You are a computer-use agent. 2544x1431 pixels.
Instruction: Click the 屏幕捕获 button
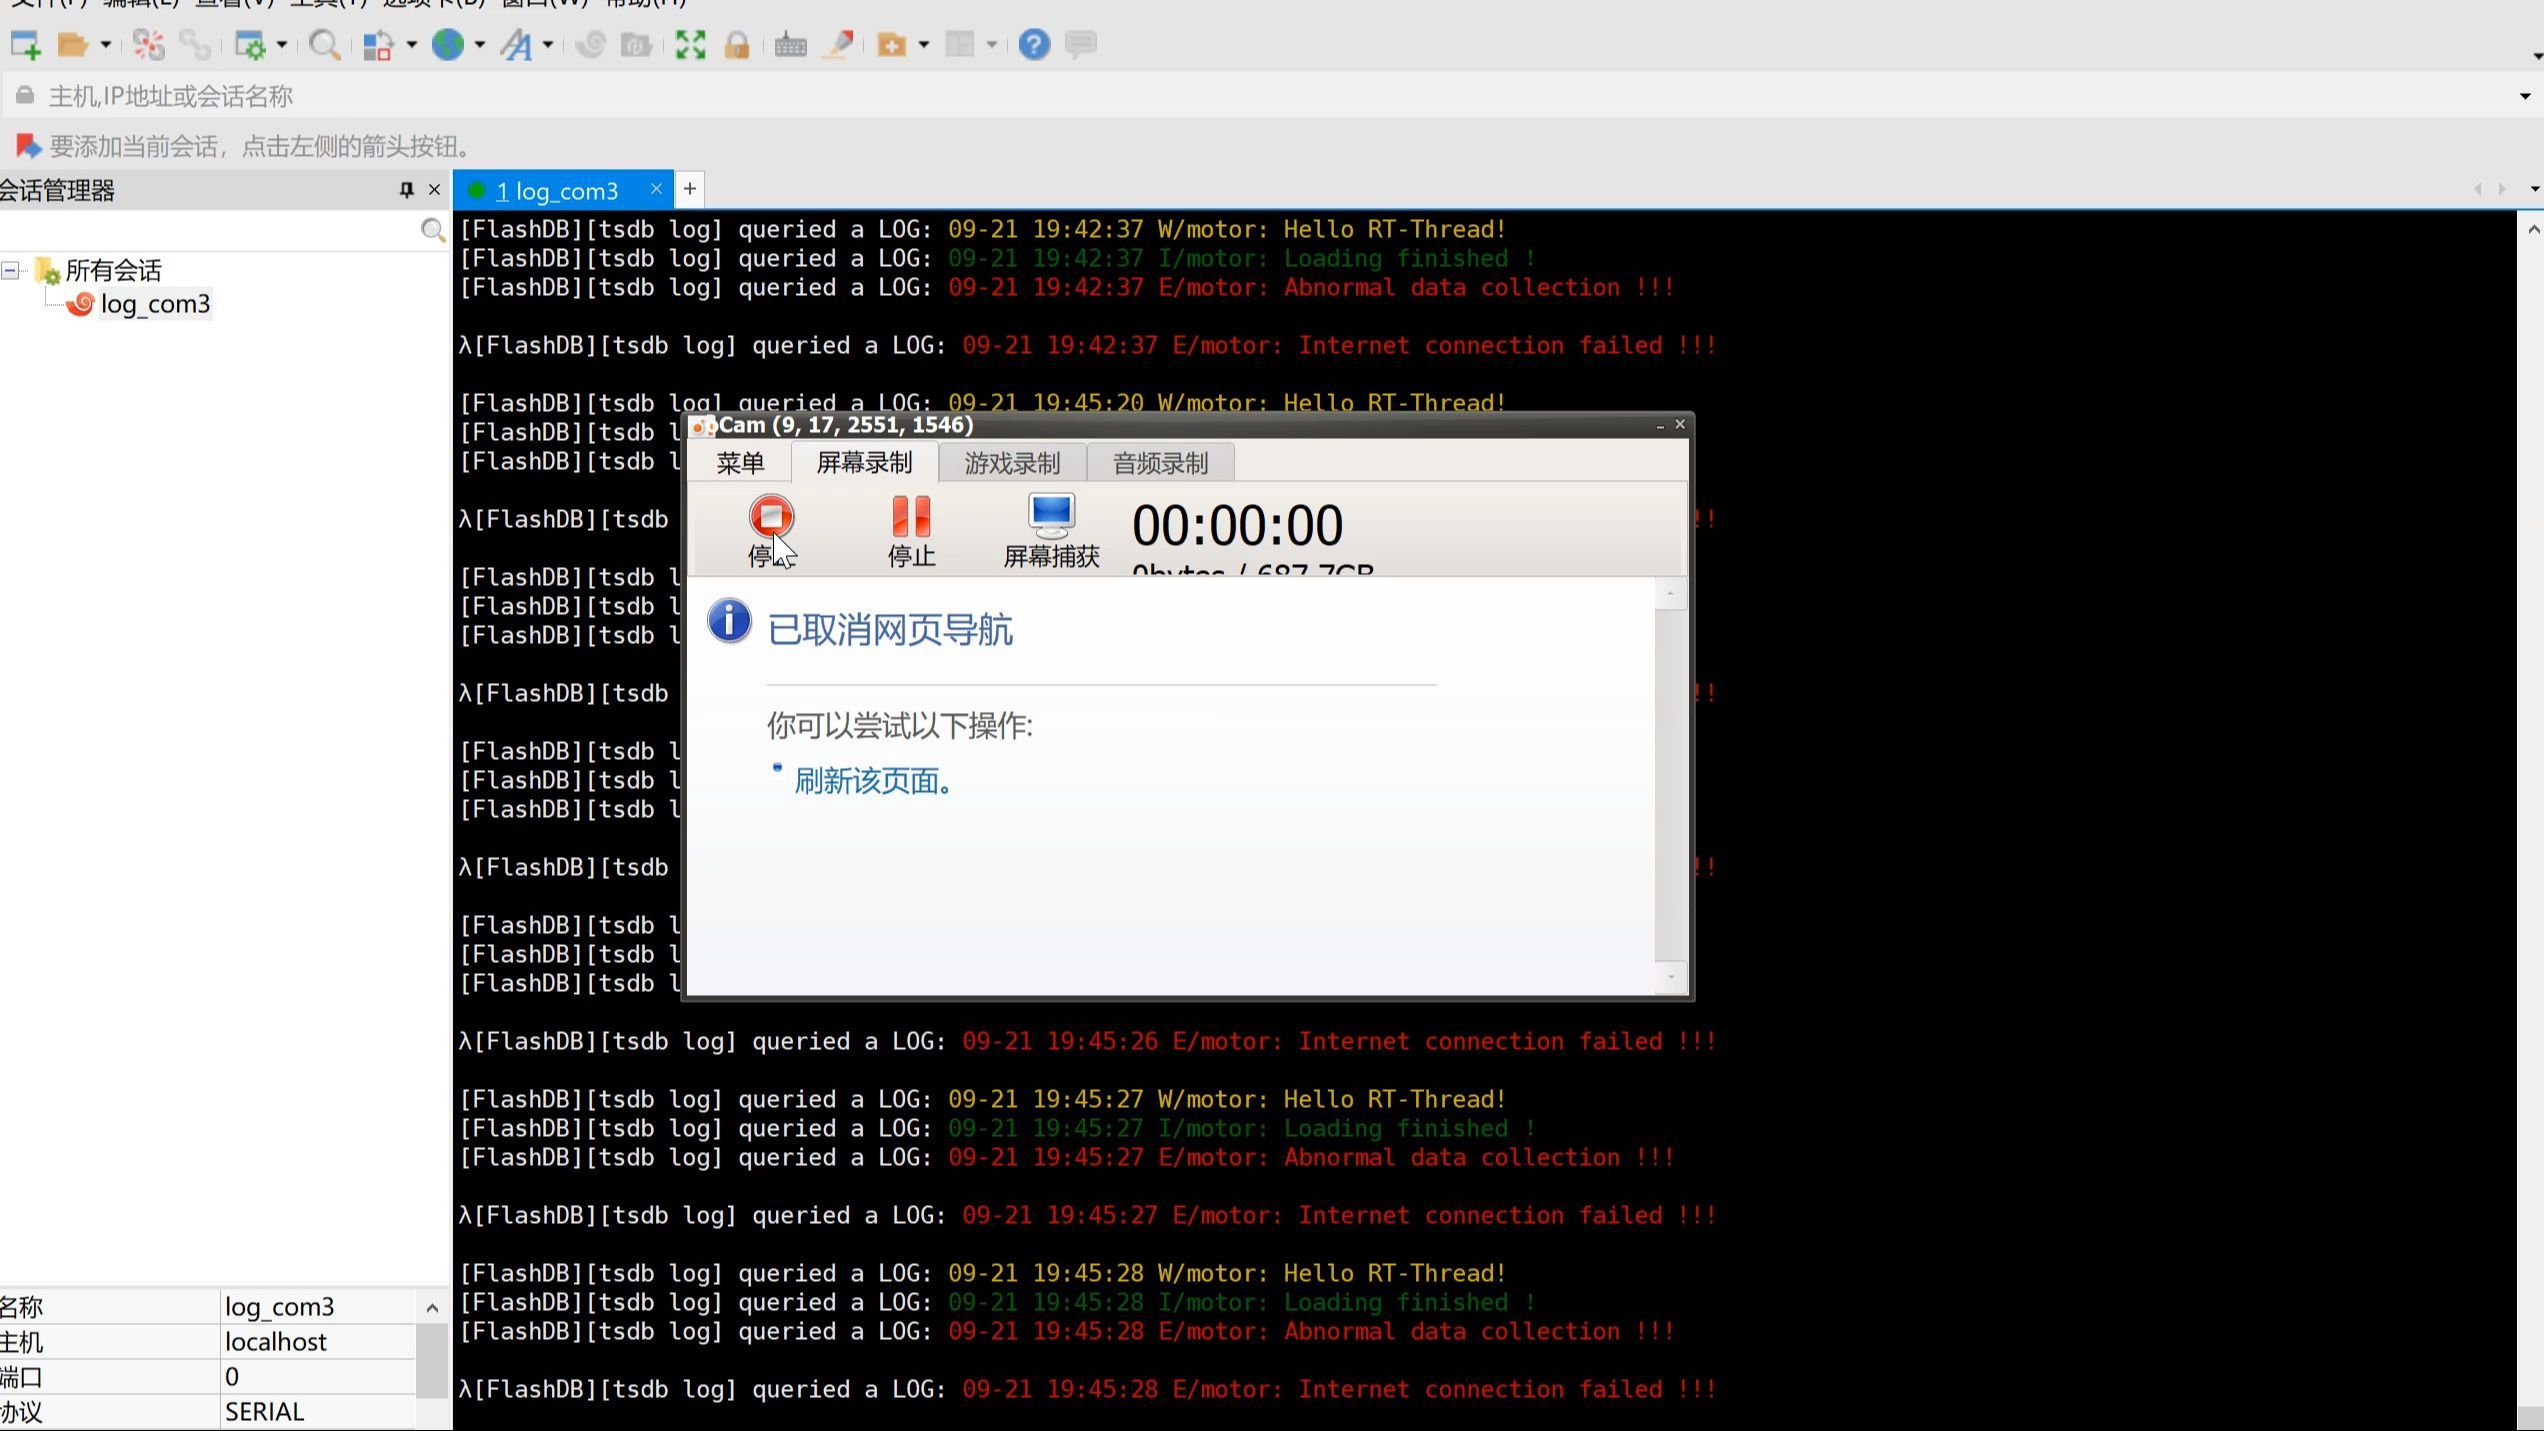tap(1051, 531)
